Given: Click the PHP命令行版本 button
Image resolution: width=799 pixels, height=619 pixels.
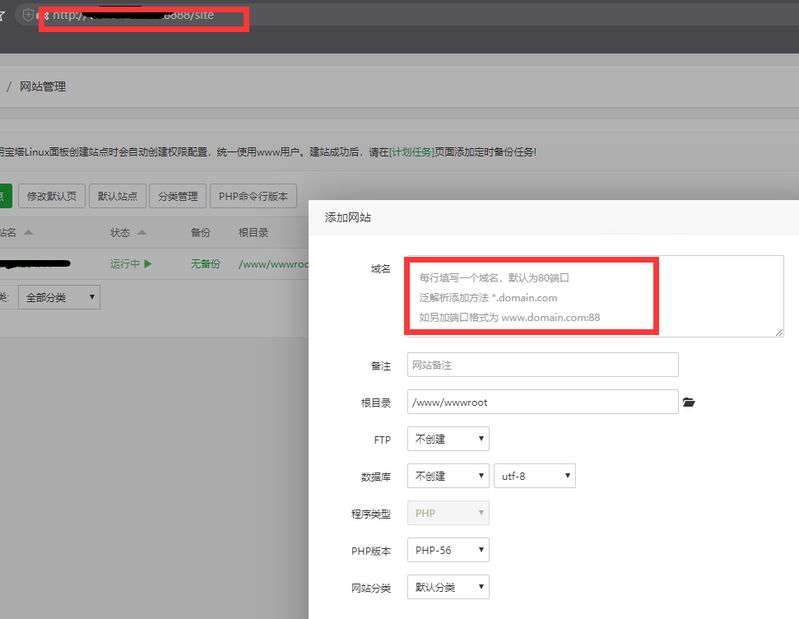Looking at the screenshot, I should click(253, 197).
